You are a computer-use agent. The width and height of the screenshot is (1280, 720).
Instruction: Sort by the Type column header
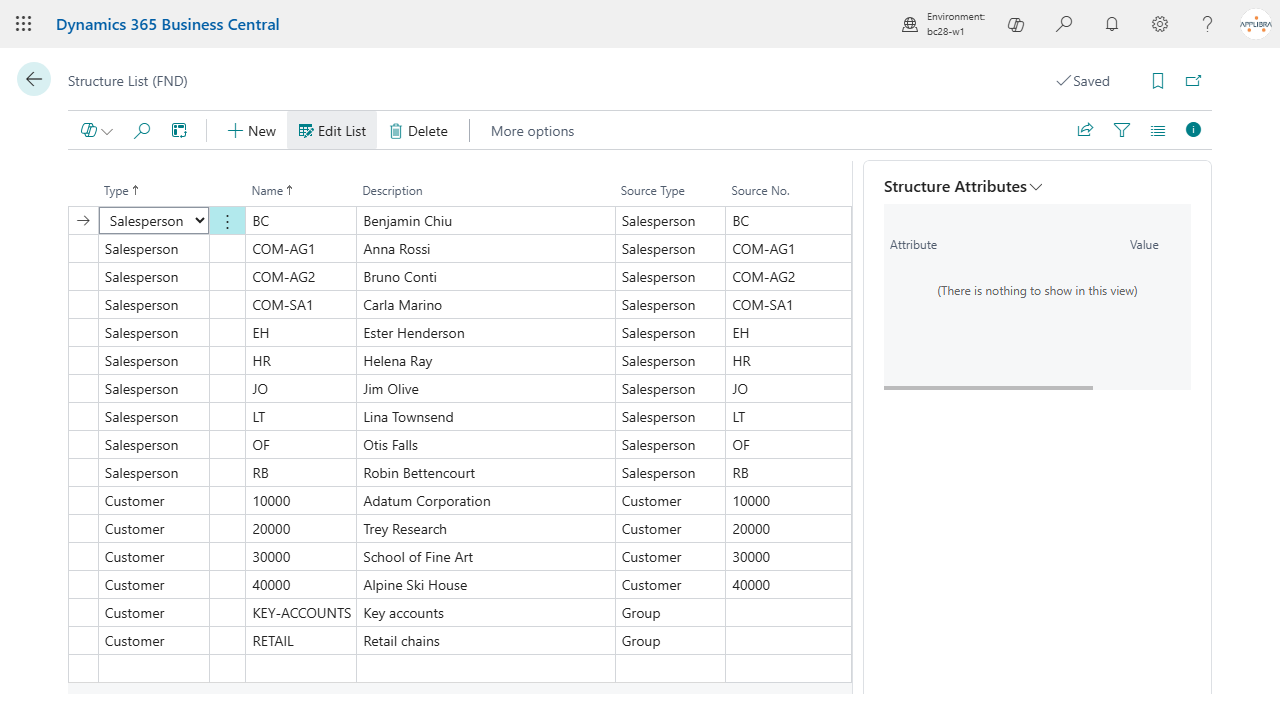coord(122,191)
